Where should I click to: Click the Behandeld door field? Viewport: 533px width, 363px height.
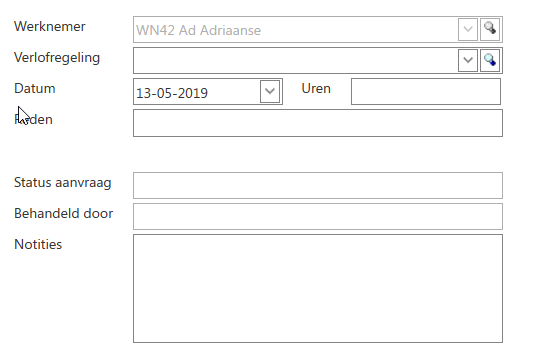tap(318, 217)
